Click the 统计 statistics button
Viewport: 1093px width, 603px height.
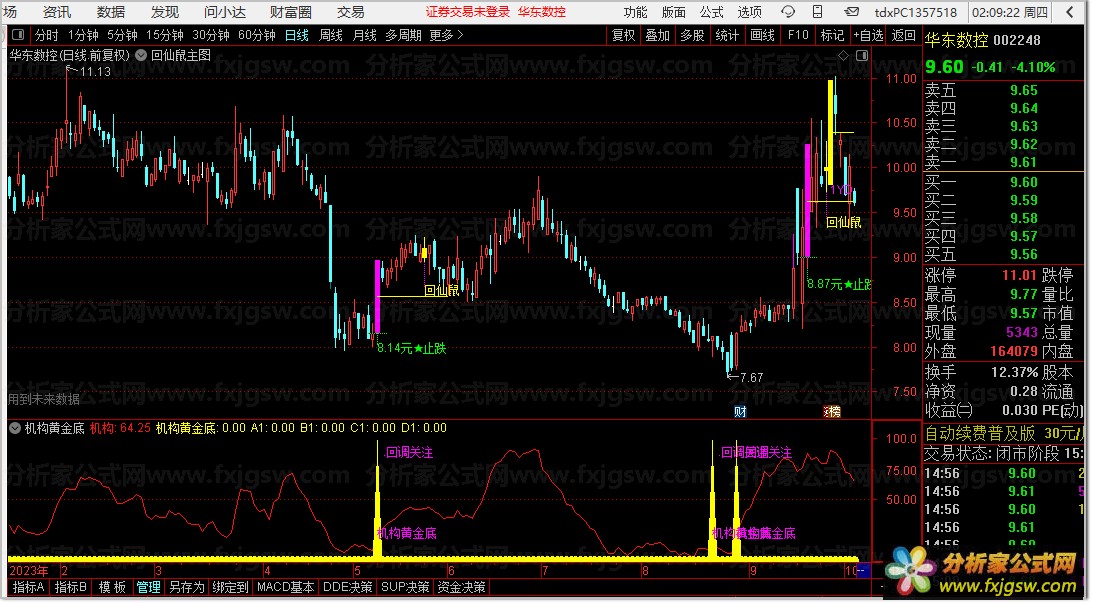point(727,35)
